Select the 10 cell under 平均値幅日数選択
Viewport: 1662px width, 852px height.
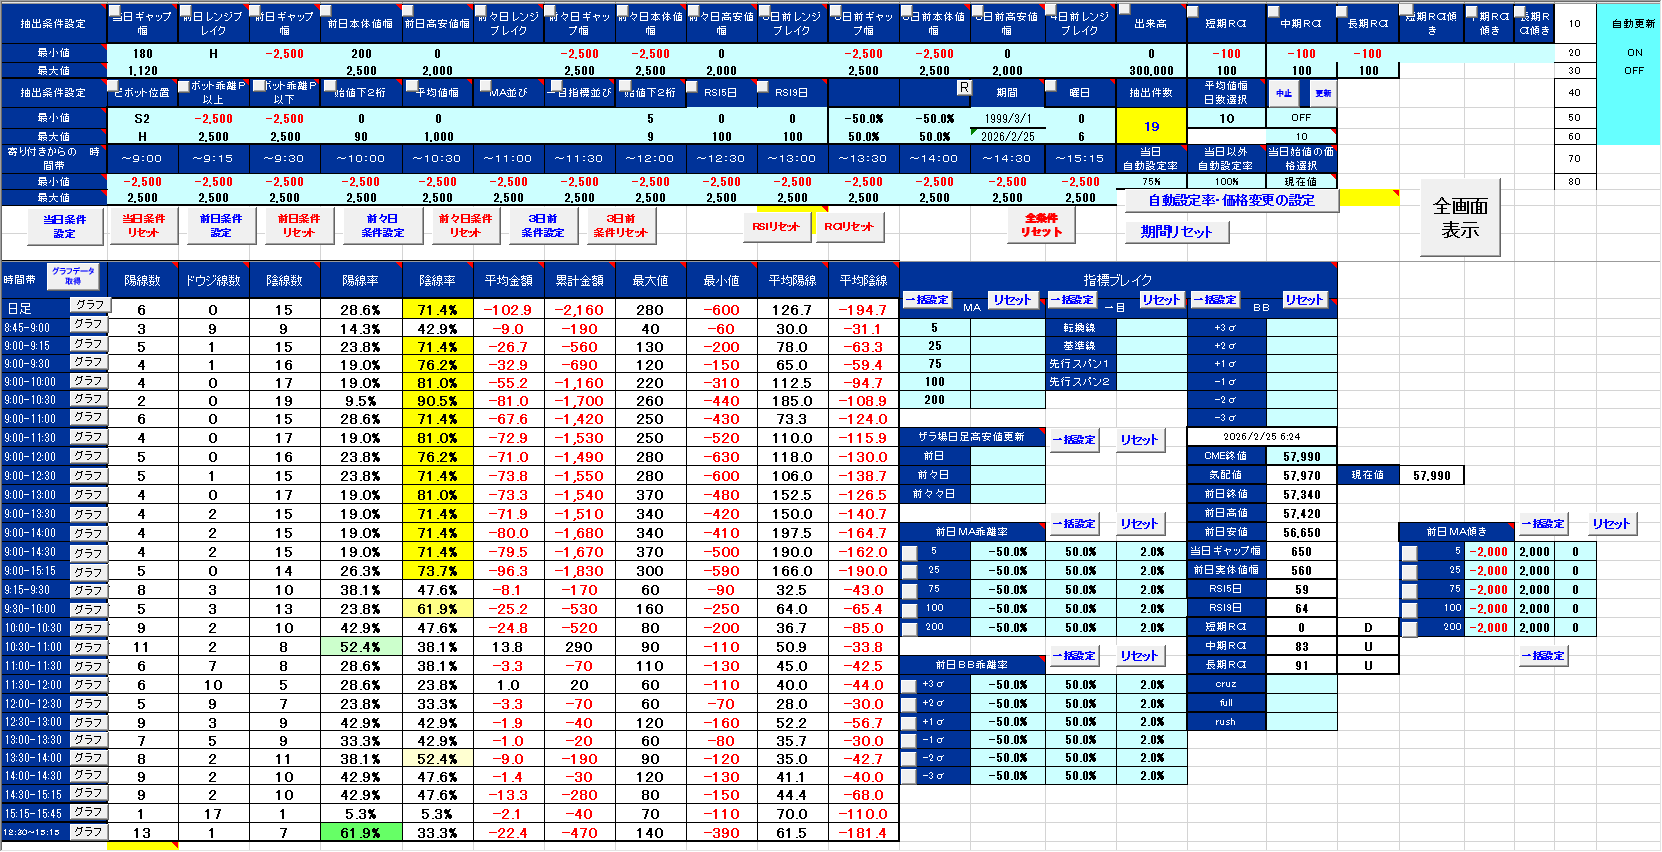pos(1226,119)
